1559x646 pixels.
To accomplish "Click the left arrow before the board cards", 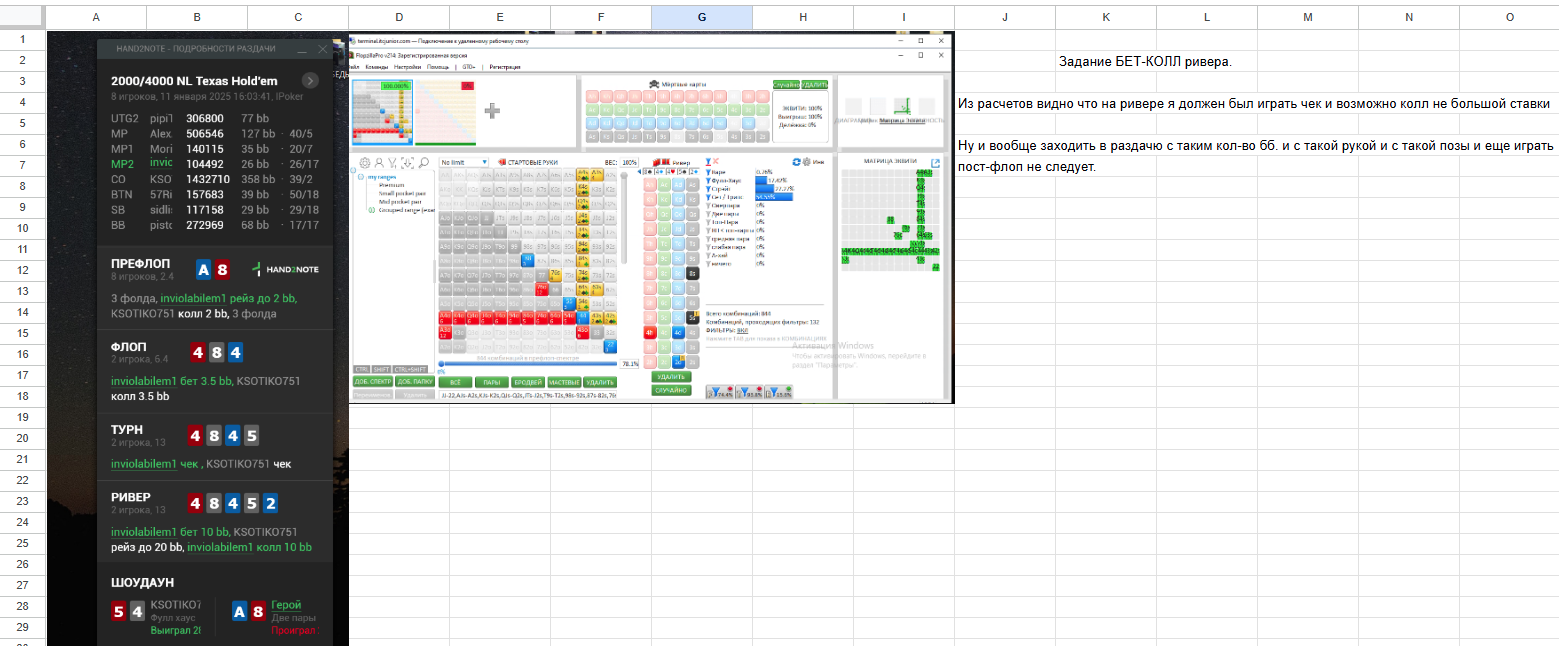I will 639,171.
